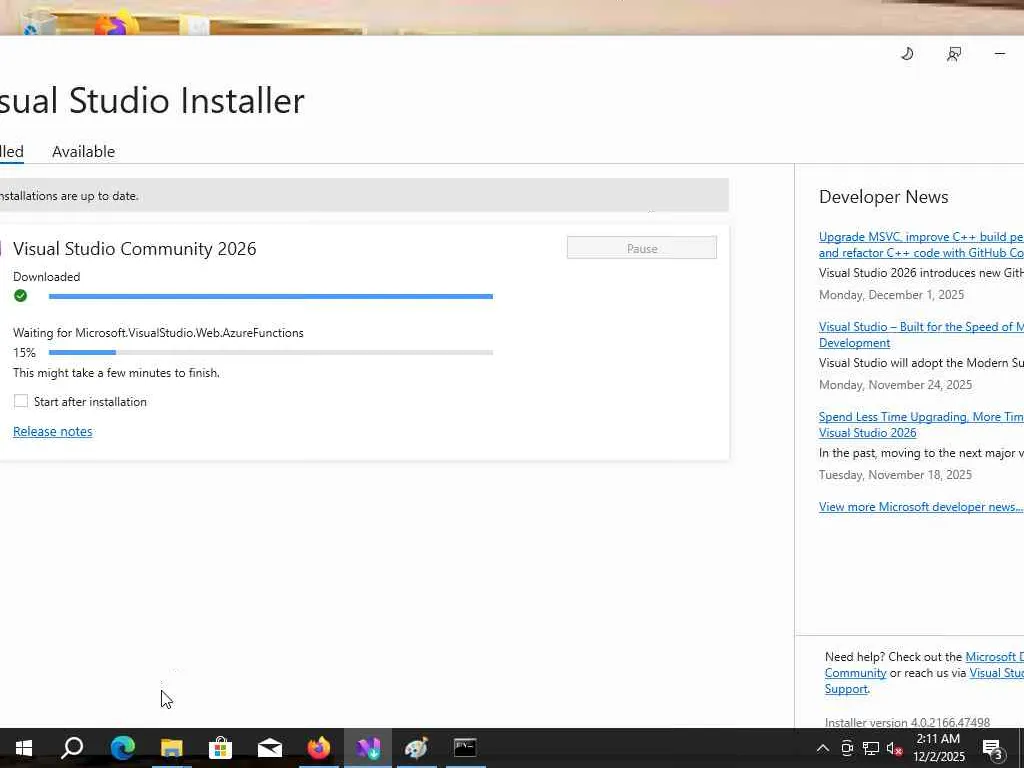Viewport: 1024px width, 768px height.
Task: Open Microsoft Store from taskbar
Action: tap(221, 748)
